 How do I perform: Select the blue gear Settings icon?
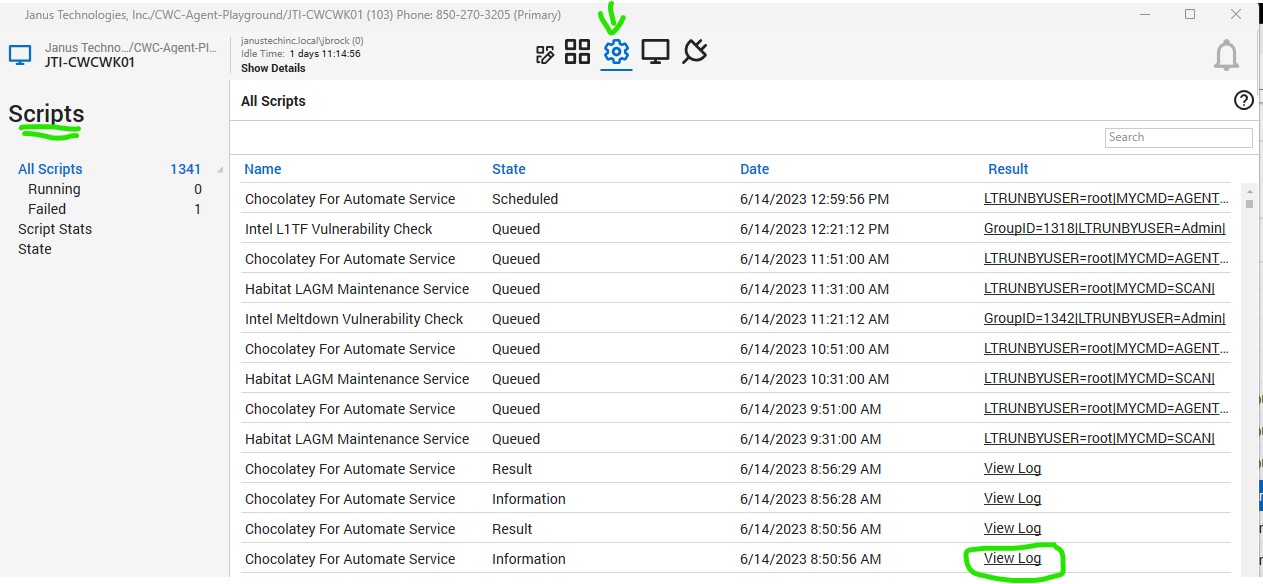click(615, 53)
